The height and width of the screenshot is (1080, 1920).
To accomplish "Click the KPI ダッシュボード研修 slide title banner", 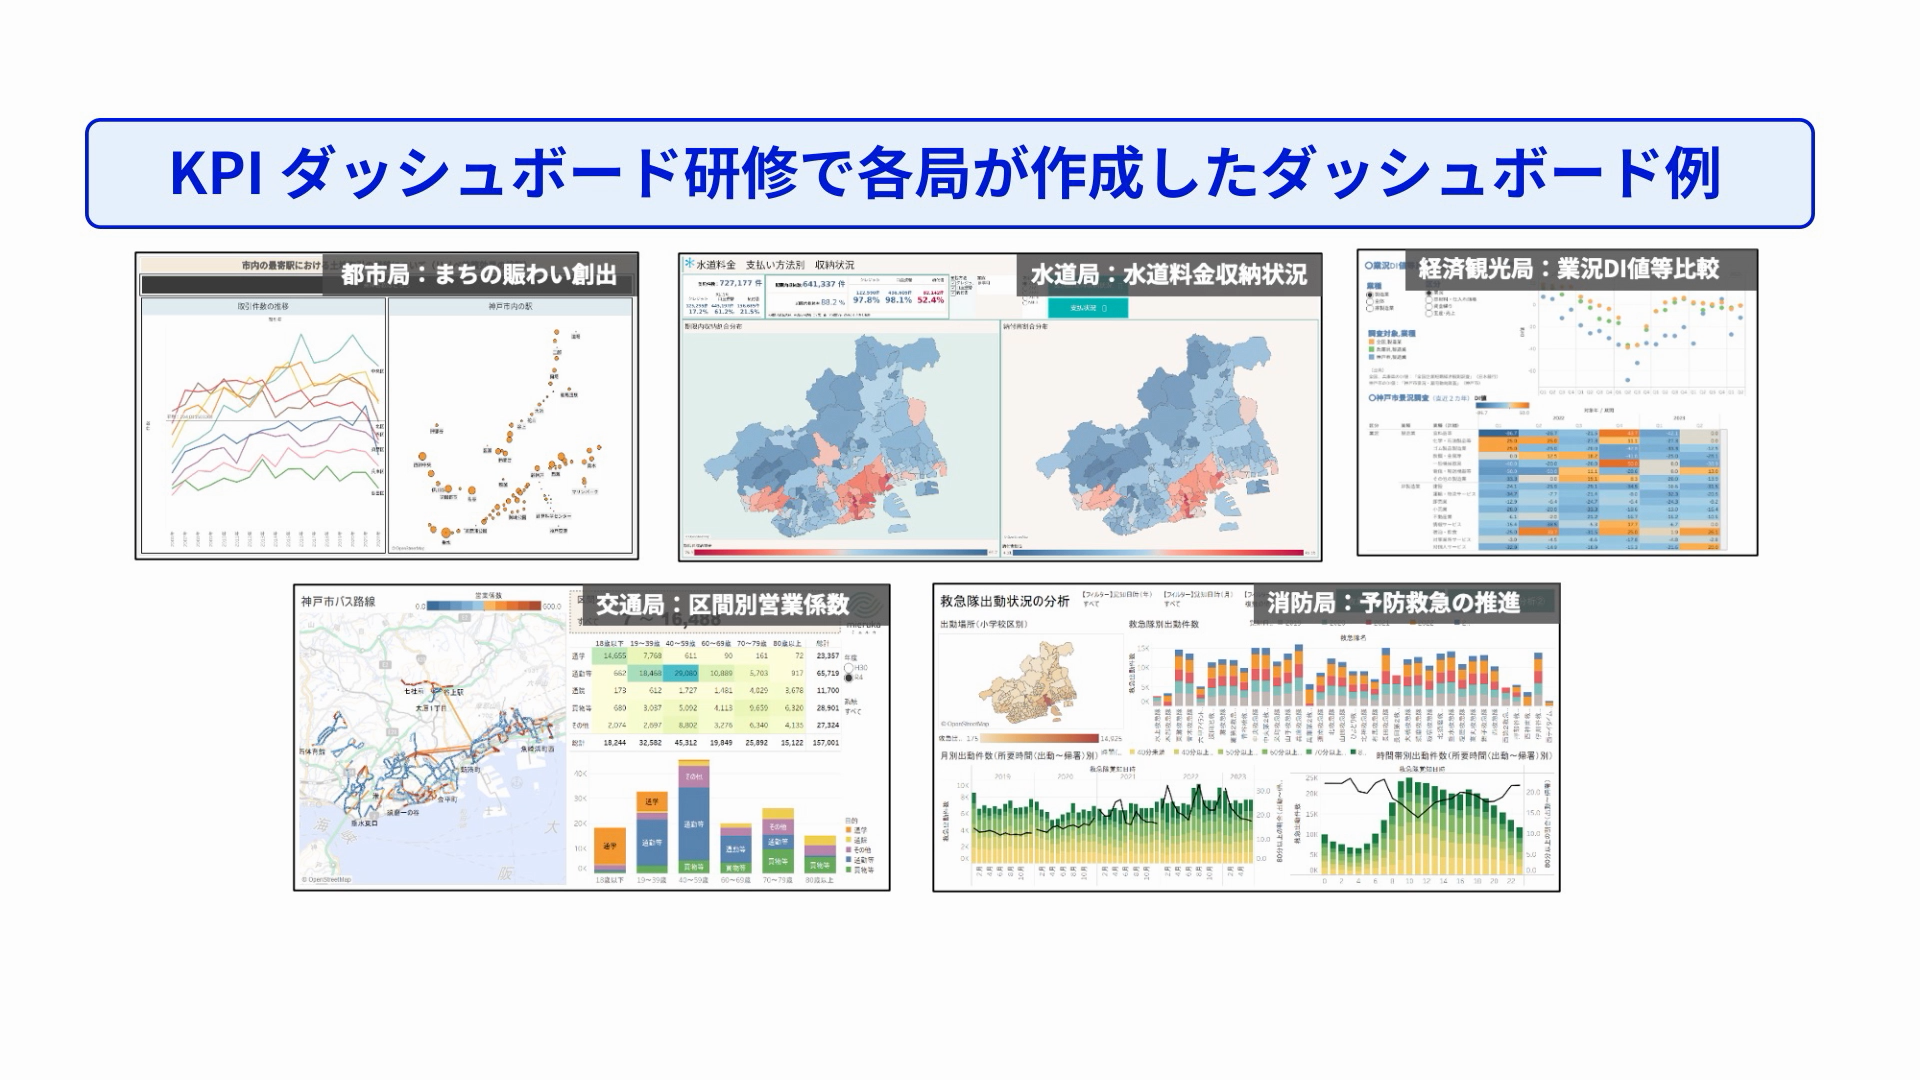I will 948,173.
